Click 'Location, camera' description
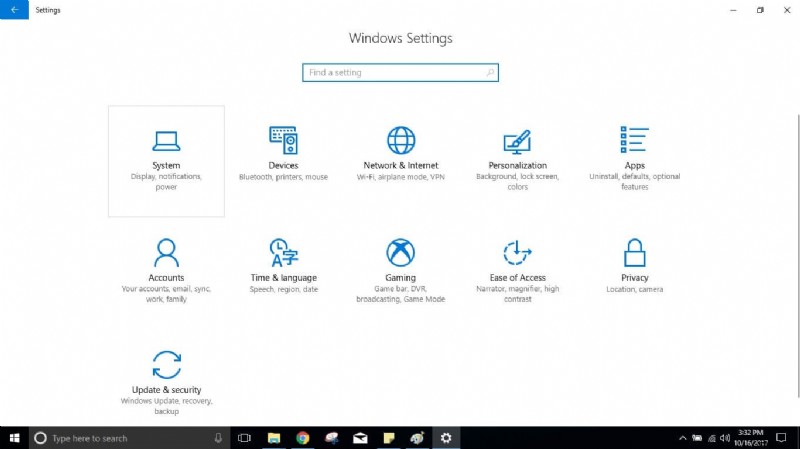Screen dimensions: 800x449 [635, 289]
